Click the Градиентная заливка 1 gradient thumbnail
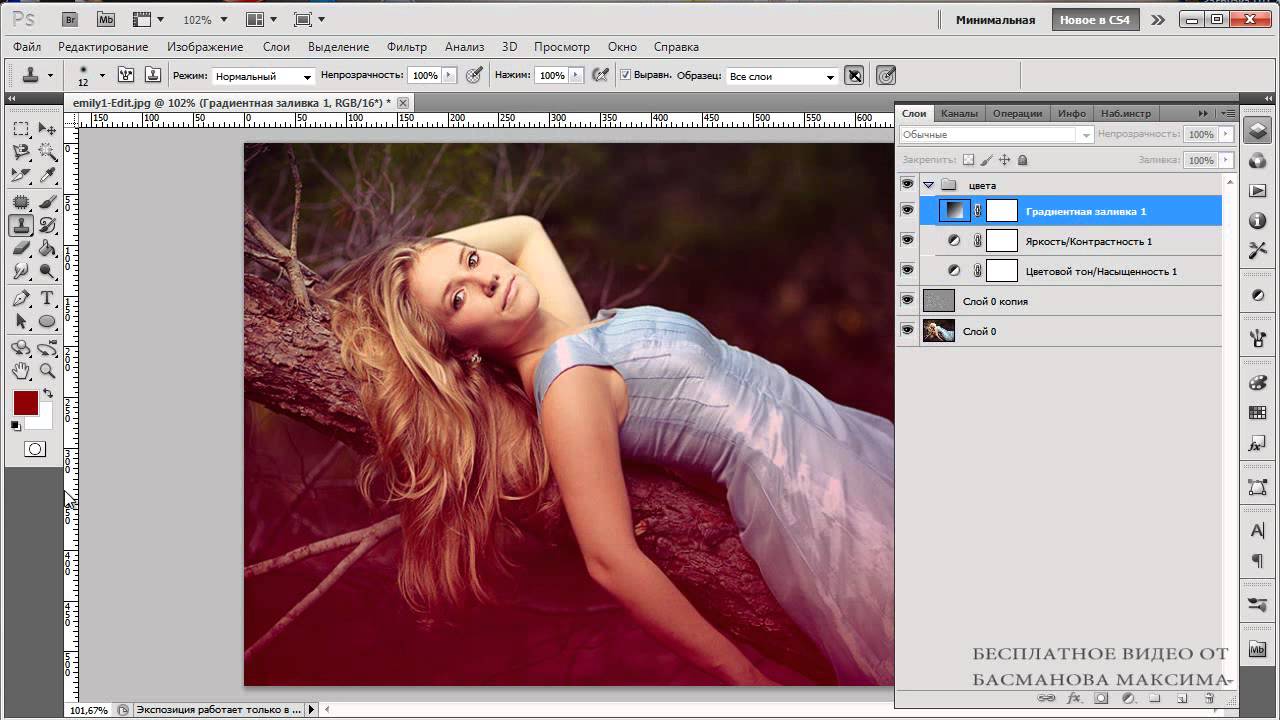Viewport: 1280px width, 720px height. tap(956, 211)
